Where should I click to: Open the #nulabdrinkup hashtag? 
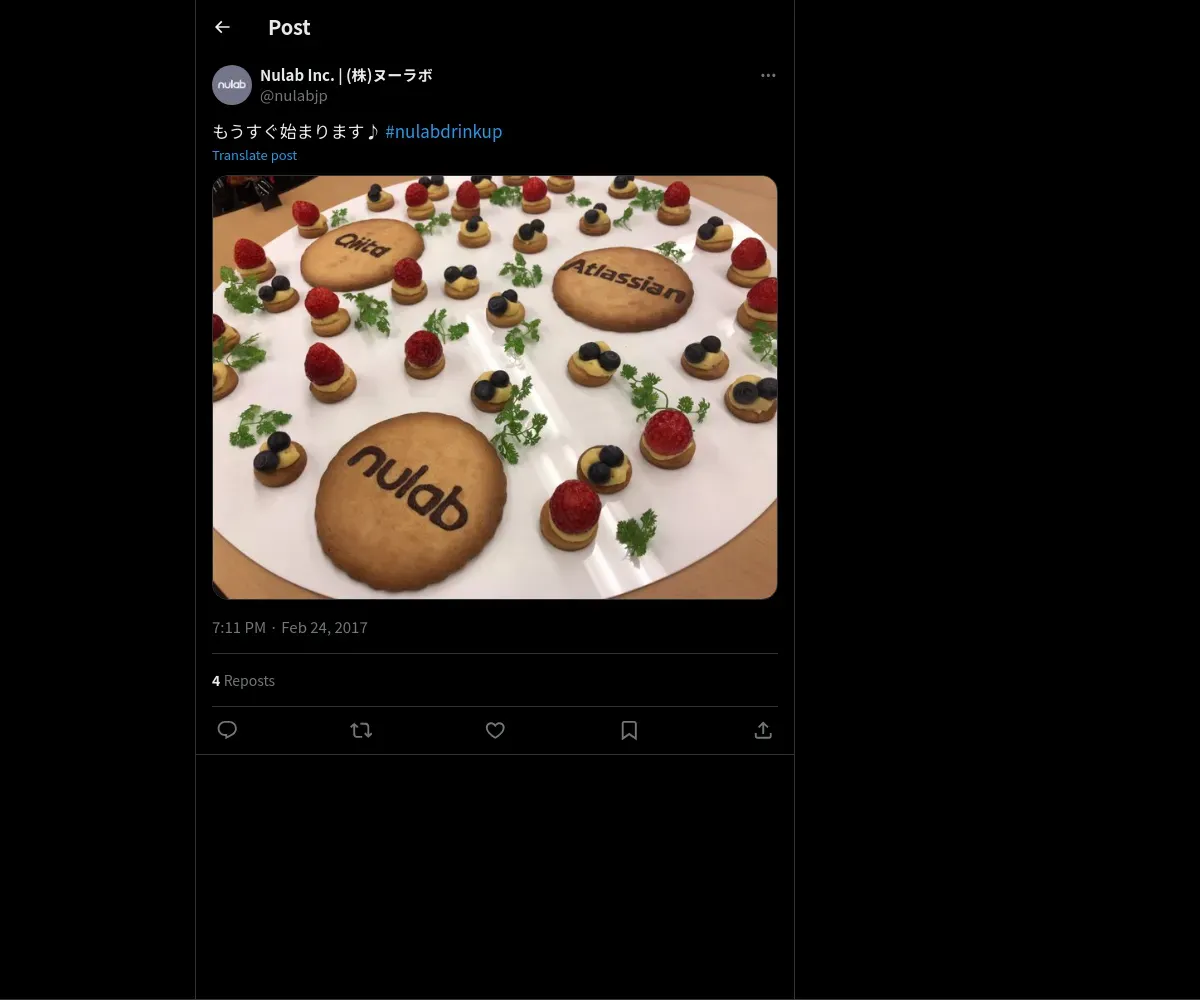pos(443,132)
